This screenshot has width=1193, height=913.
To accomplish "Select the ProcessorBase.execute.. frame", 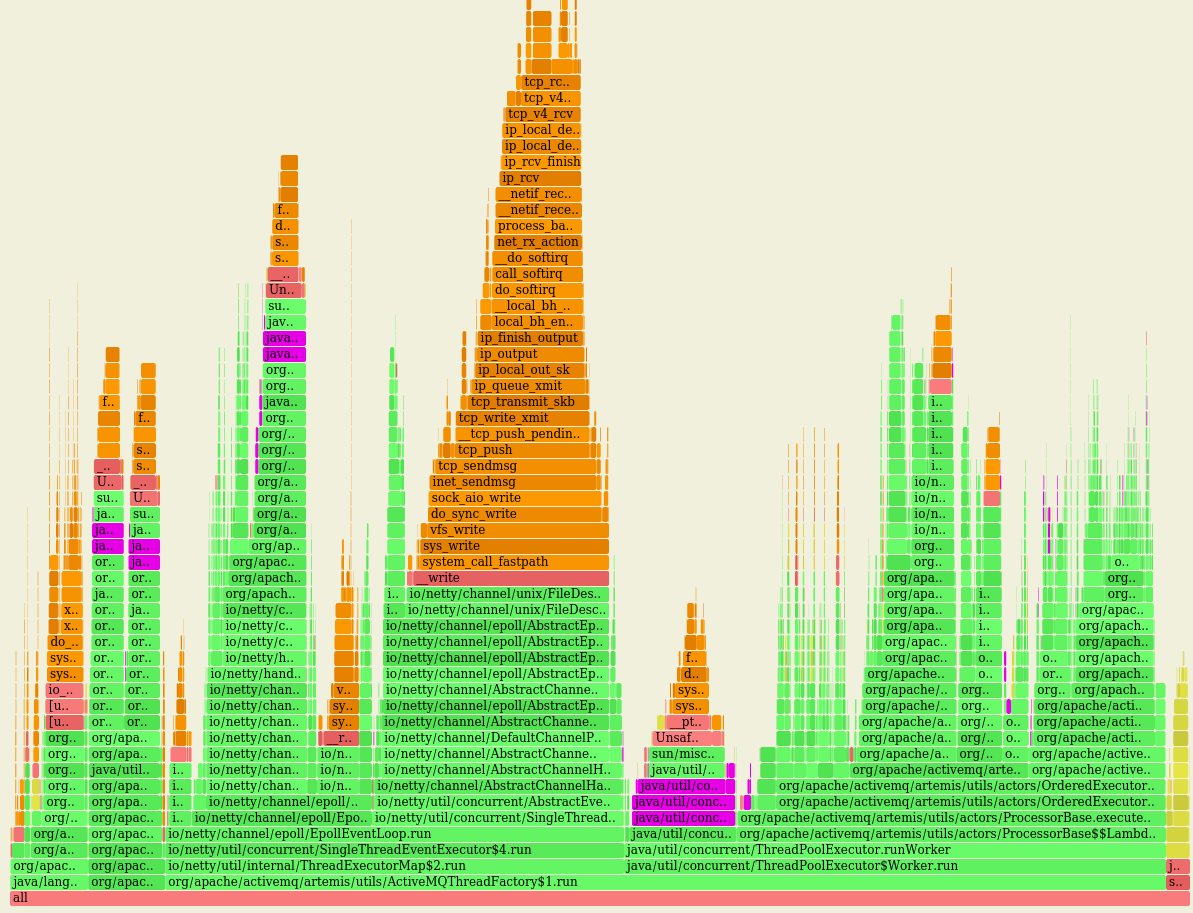I will coord(952,818).
